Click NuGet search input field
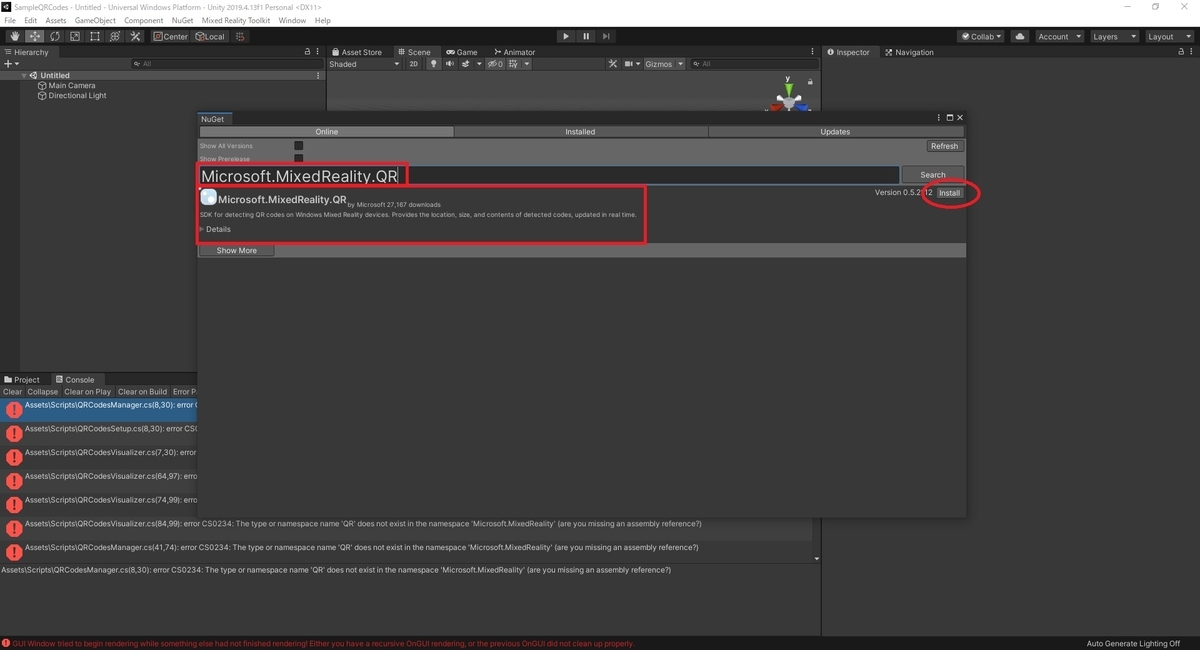This screenshot has height=650, width=1200. point(549,175)
